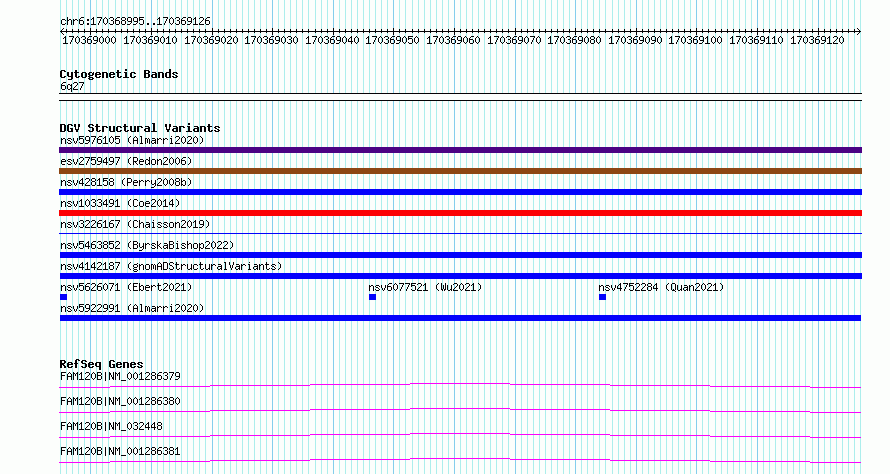Viewport: 890px width, 474px height.
Task: Click ruler position 170369090
Action: click(x=635, y=40)
